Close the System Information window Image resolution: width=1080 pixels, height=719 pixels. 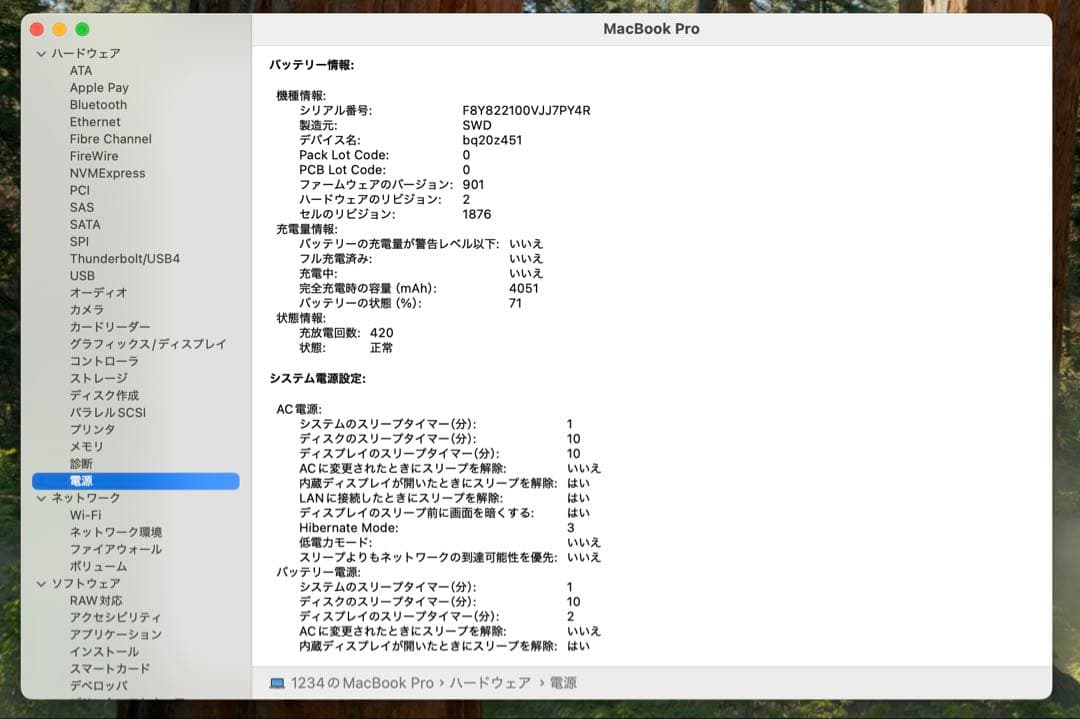(x=37, y=29)
